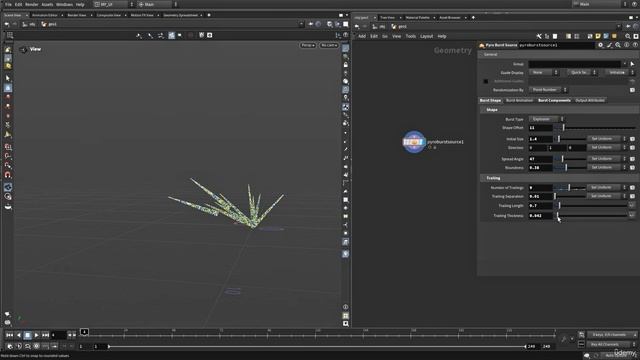Jump to the first frame
The height and width of the screenshot is (360, 640).
point(9,335)
